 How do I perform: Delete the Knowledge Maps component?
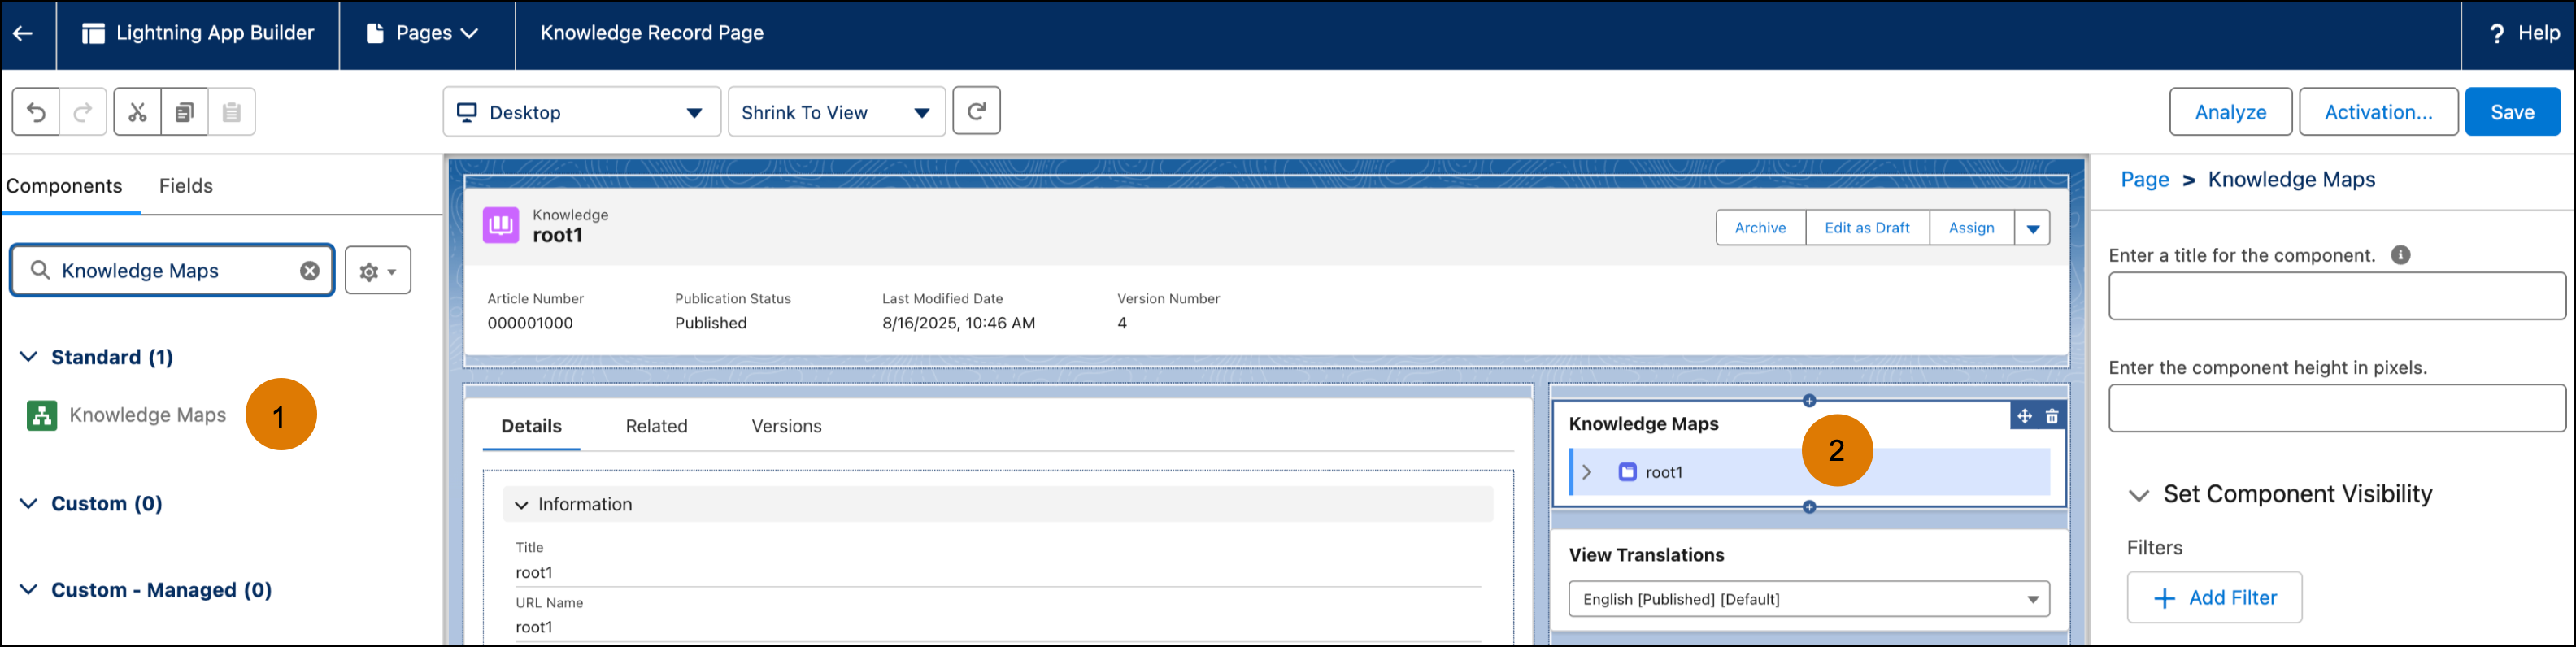click(x=2052, y=416)
